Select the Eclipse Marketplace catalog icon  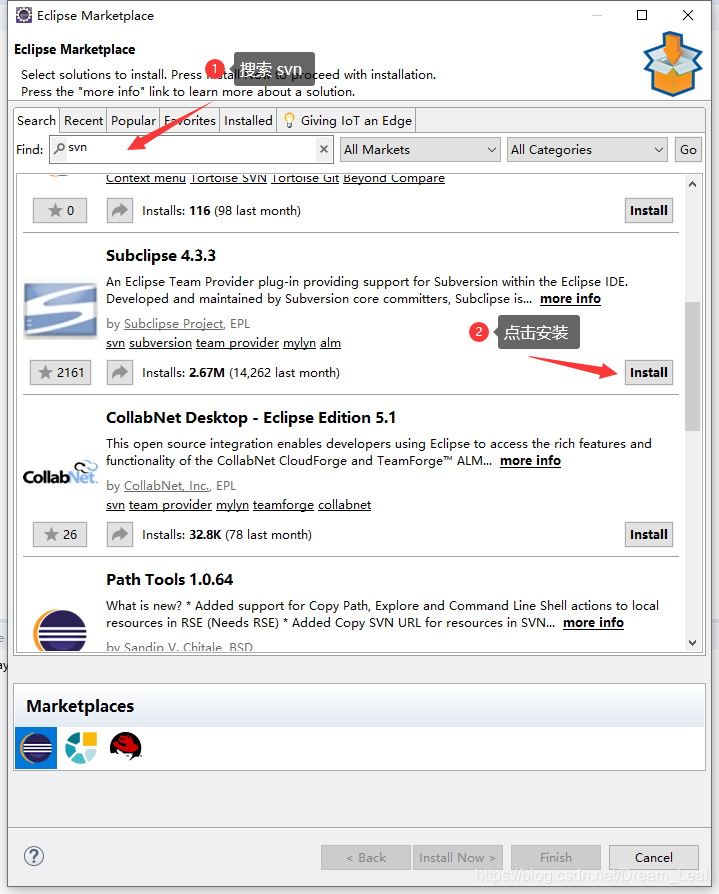[36, 747]
